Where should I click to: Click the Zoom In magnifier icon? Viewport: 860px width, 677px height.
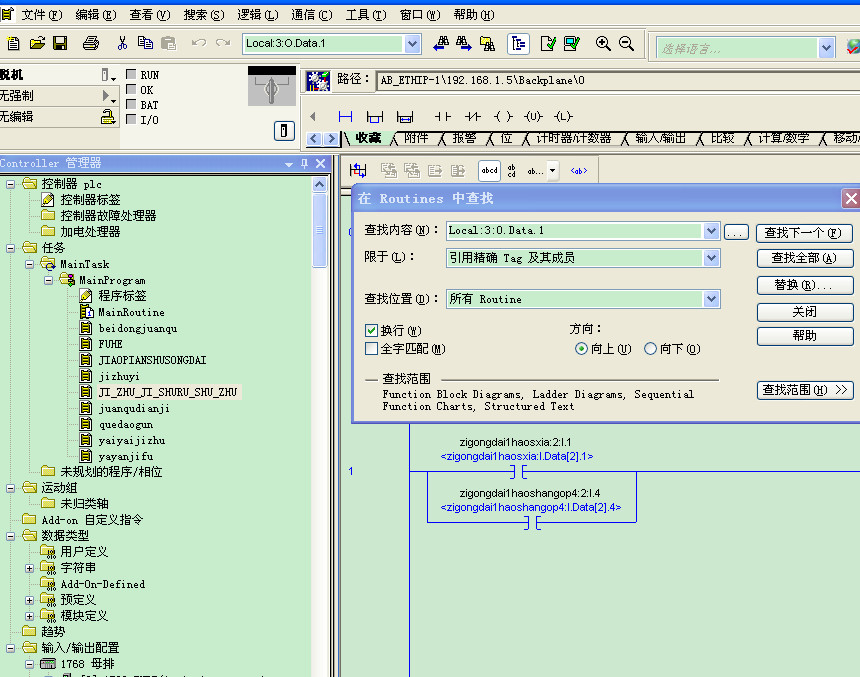pyautogui.click(x=603, y=44)
